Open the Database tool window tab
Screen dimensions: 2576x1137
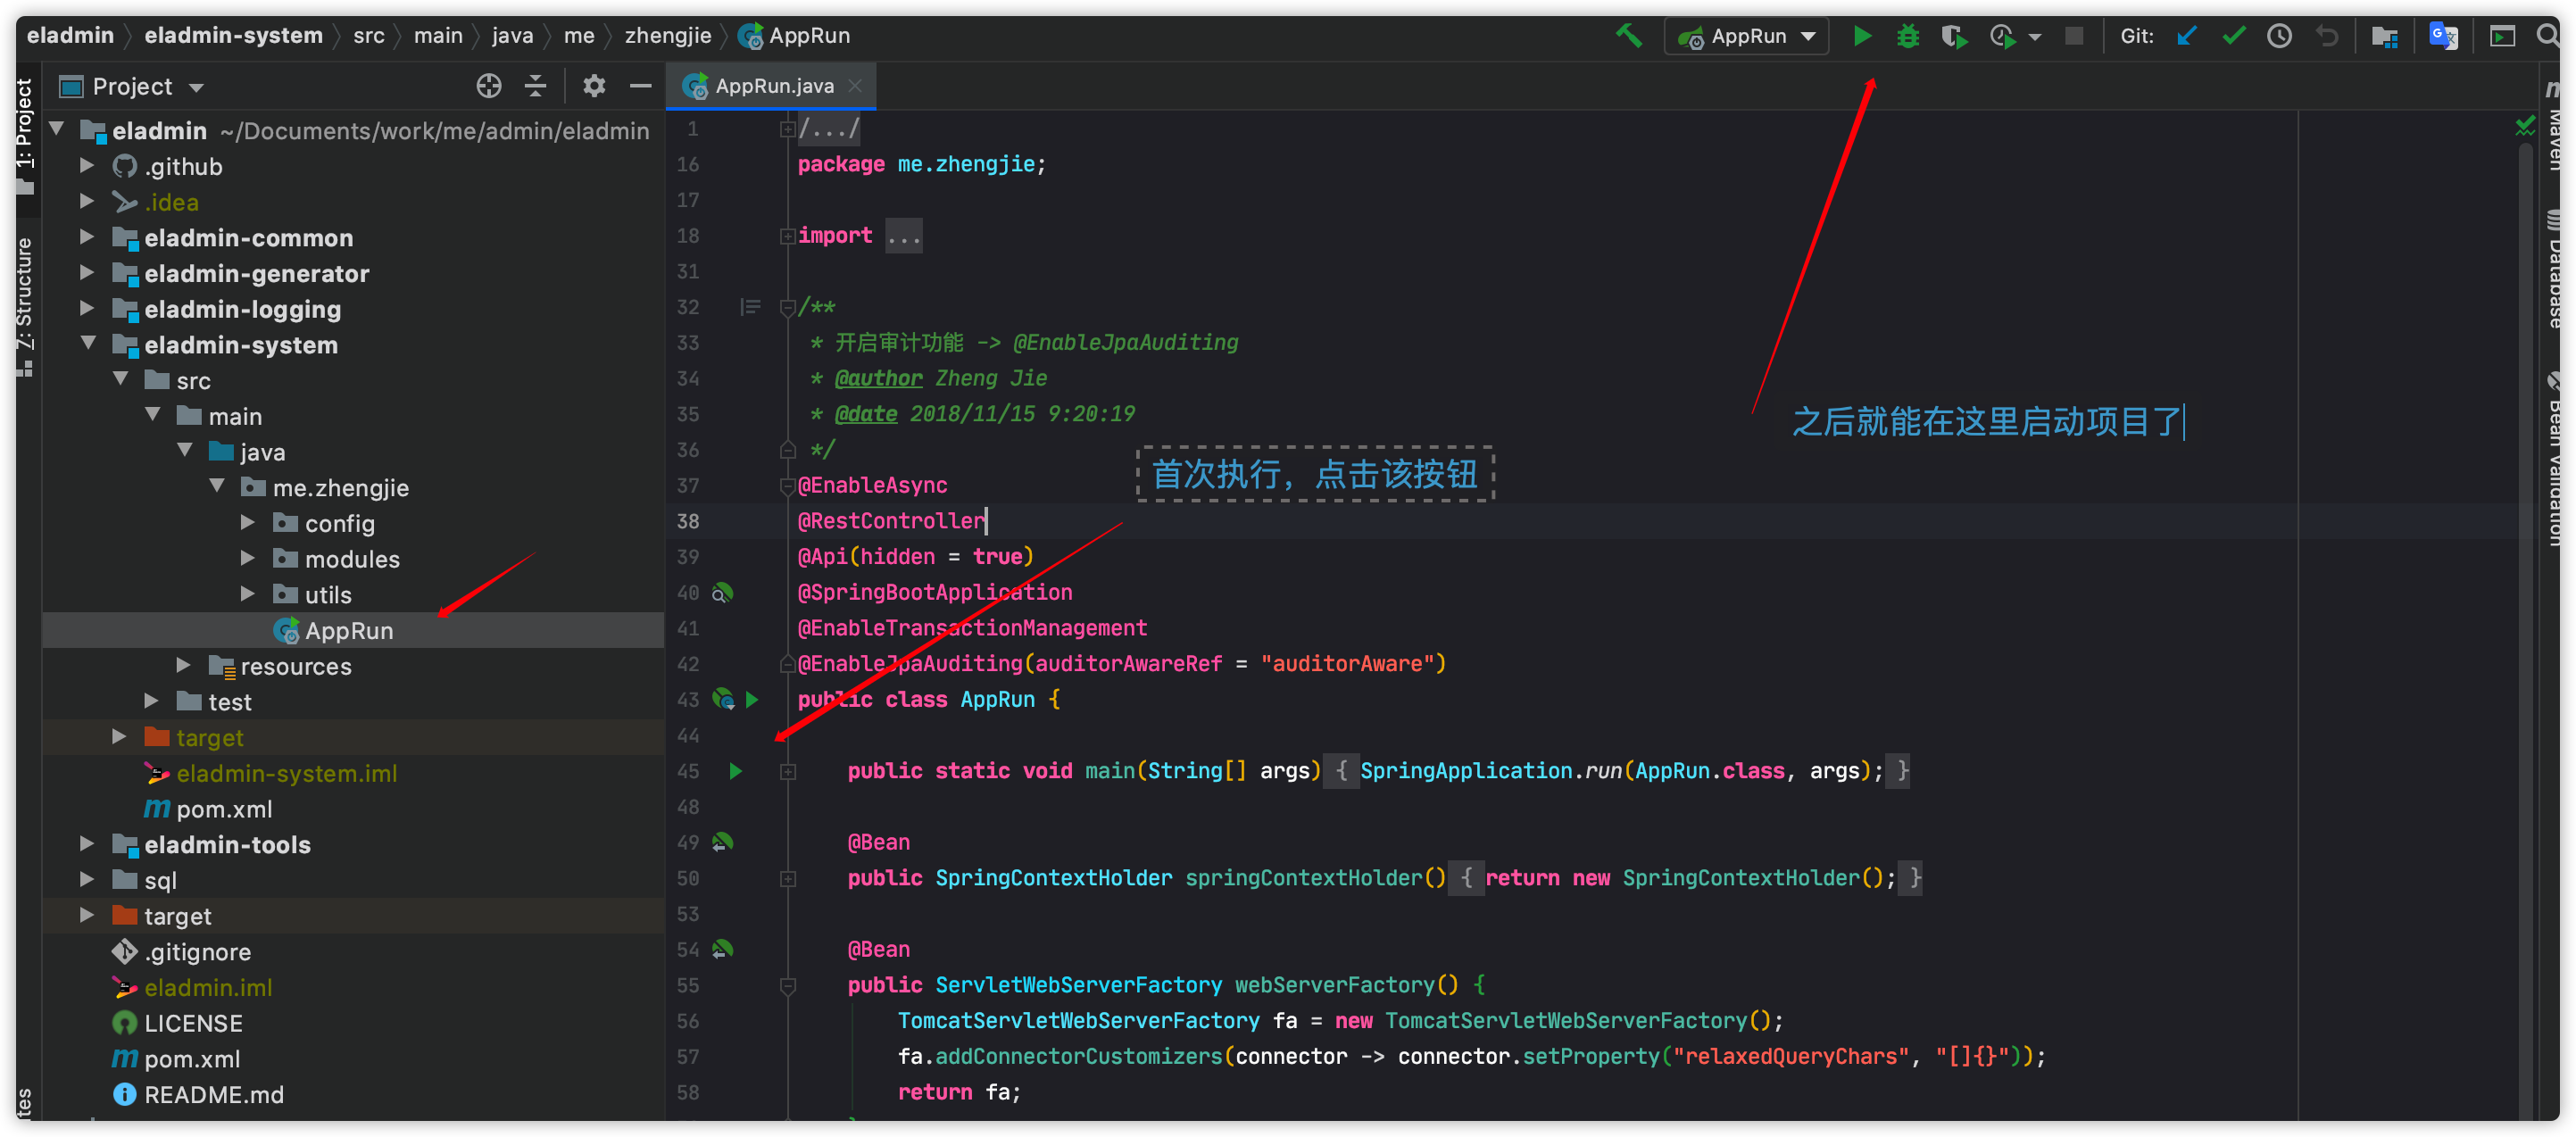pos(2553,268)
